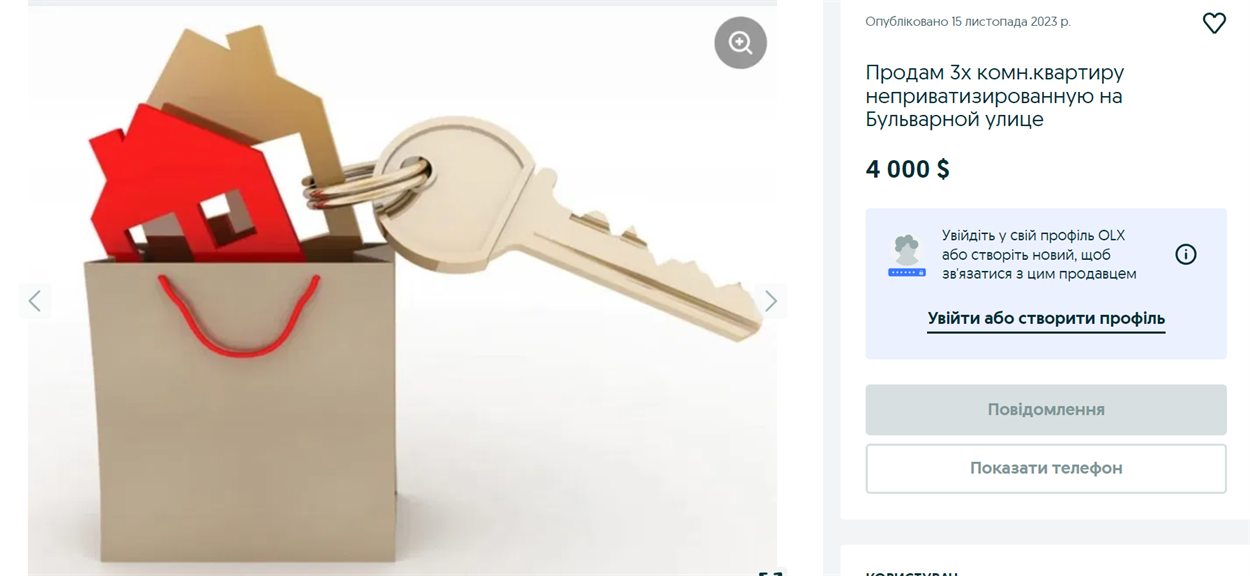Click the price '4 000 $'
The image size is (1250, 576).
[x=908, y=169]
